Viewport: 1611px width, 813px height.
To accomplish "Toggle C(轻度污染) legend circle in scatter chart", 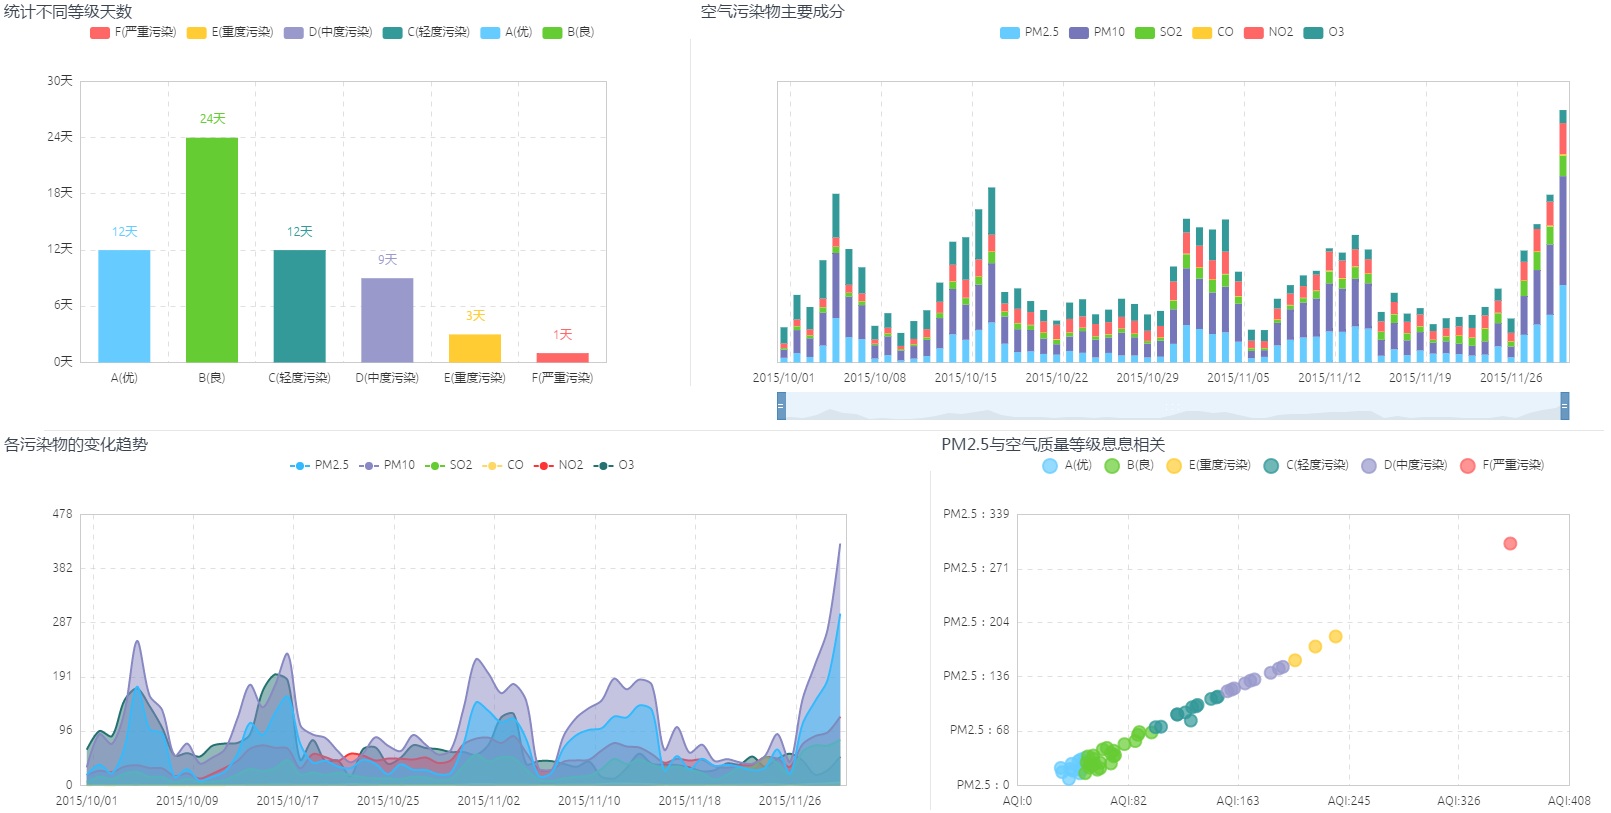I will [1271, 466].
